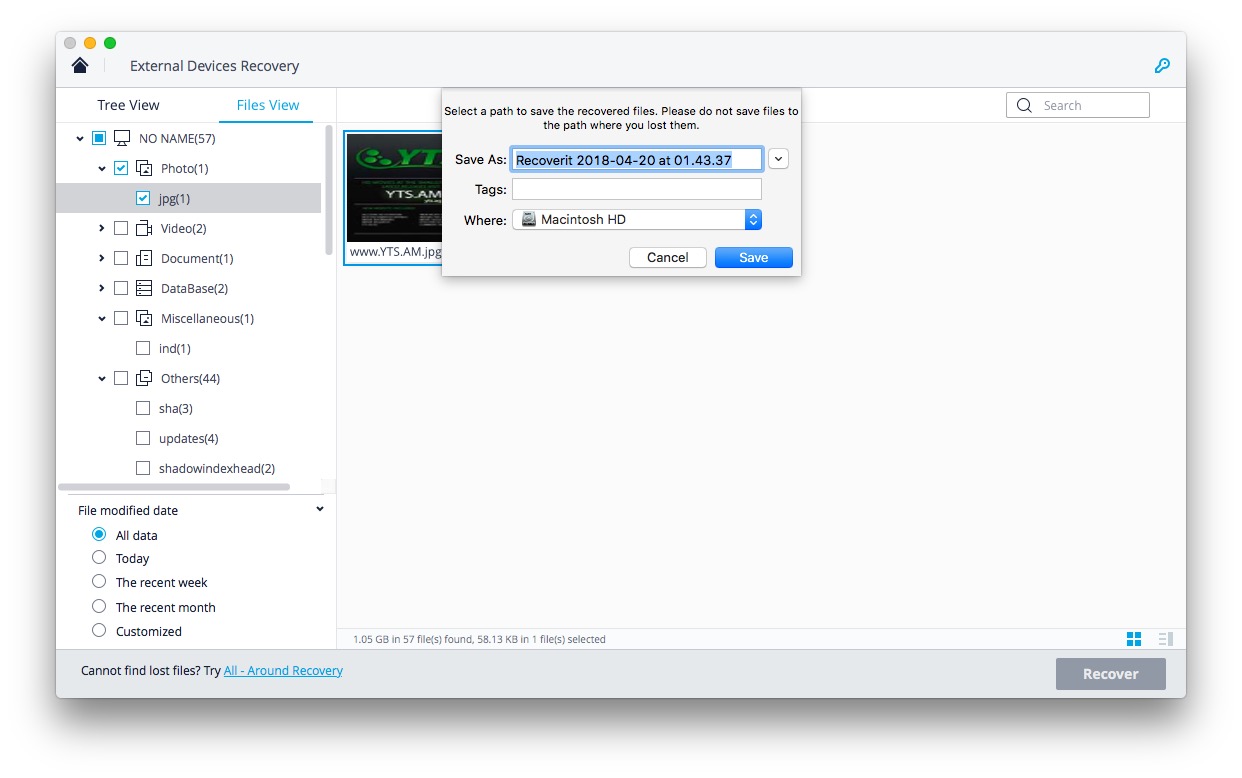Image resolution: width=1242 pixels, height=778 pixels.
Task: Uncheck the jpg(1) checkbox
Action: point(143,198)
